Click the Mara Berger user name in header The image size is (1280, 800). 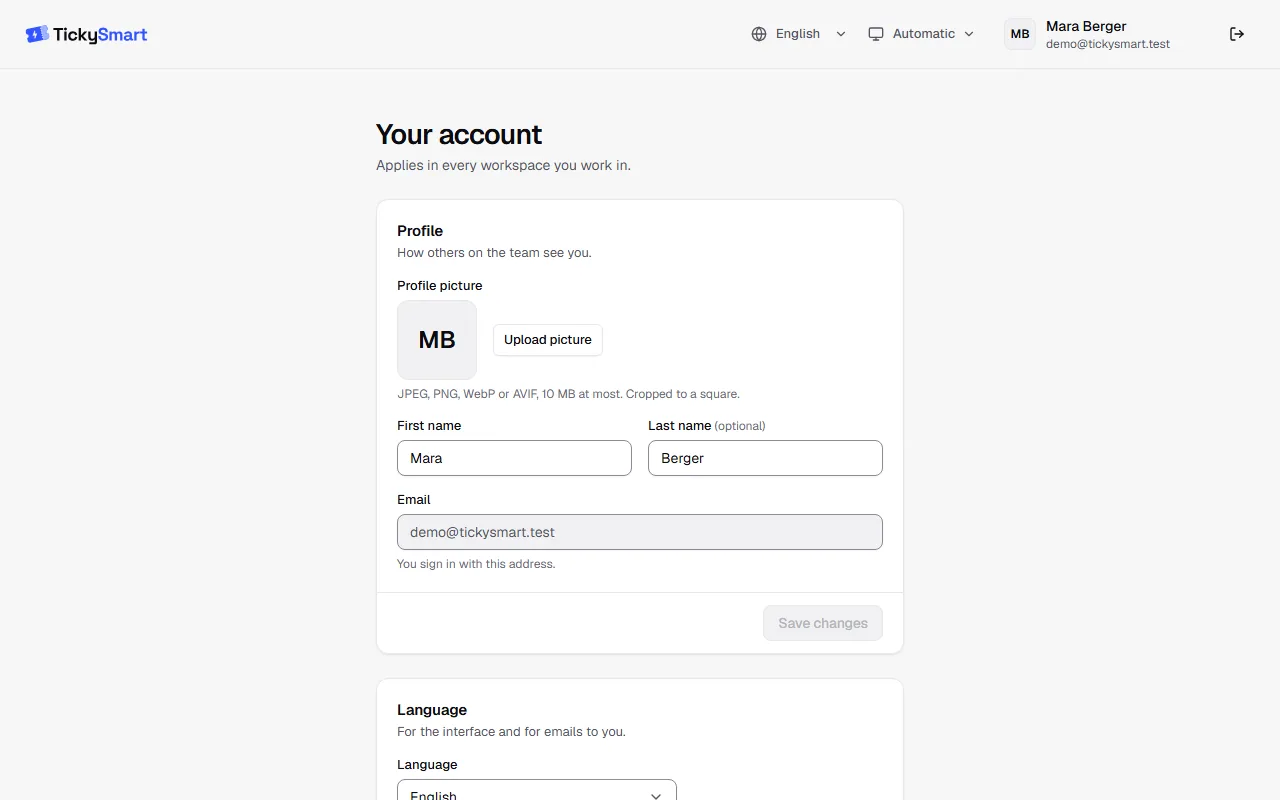tap(1086, 26)
